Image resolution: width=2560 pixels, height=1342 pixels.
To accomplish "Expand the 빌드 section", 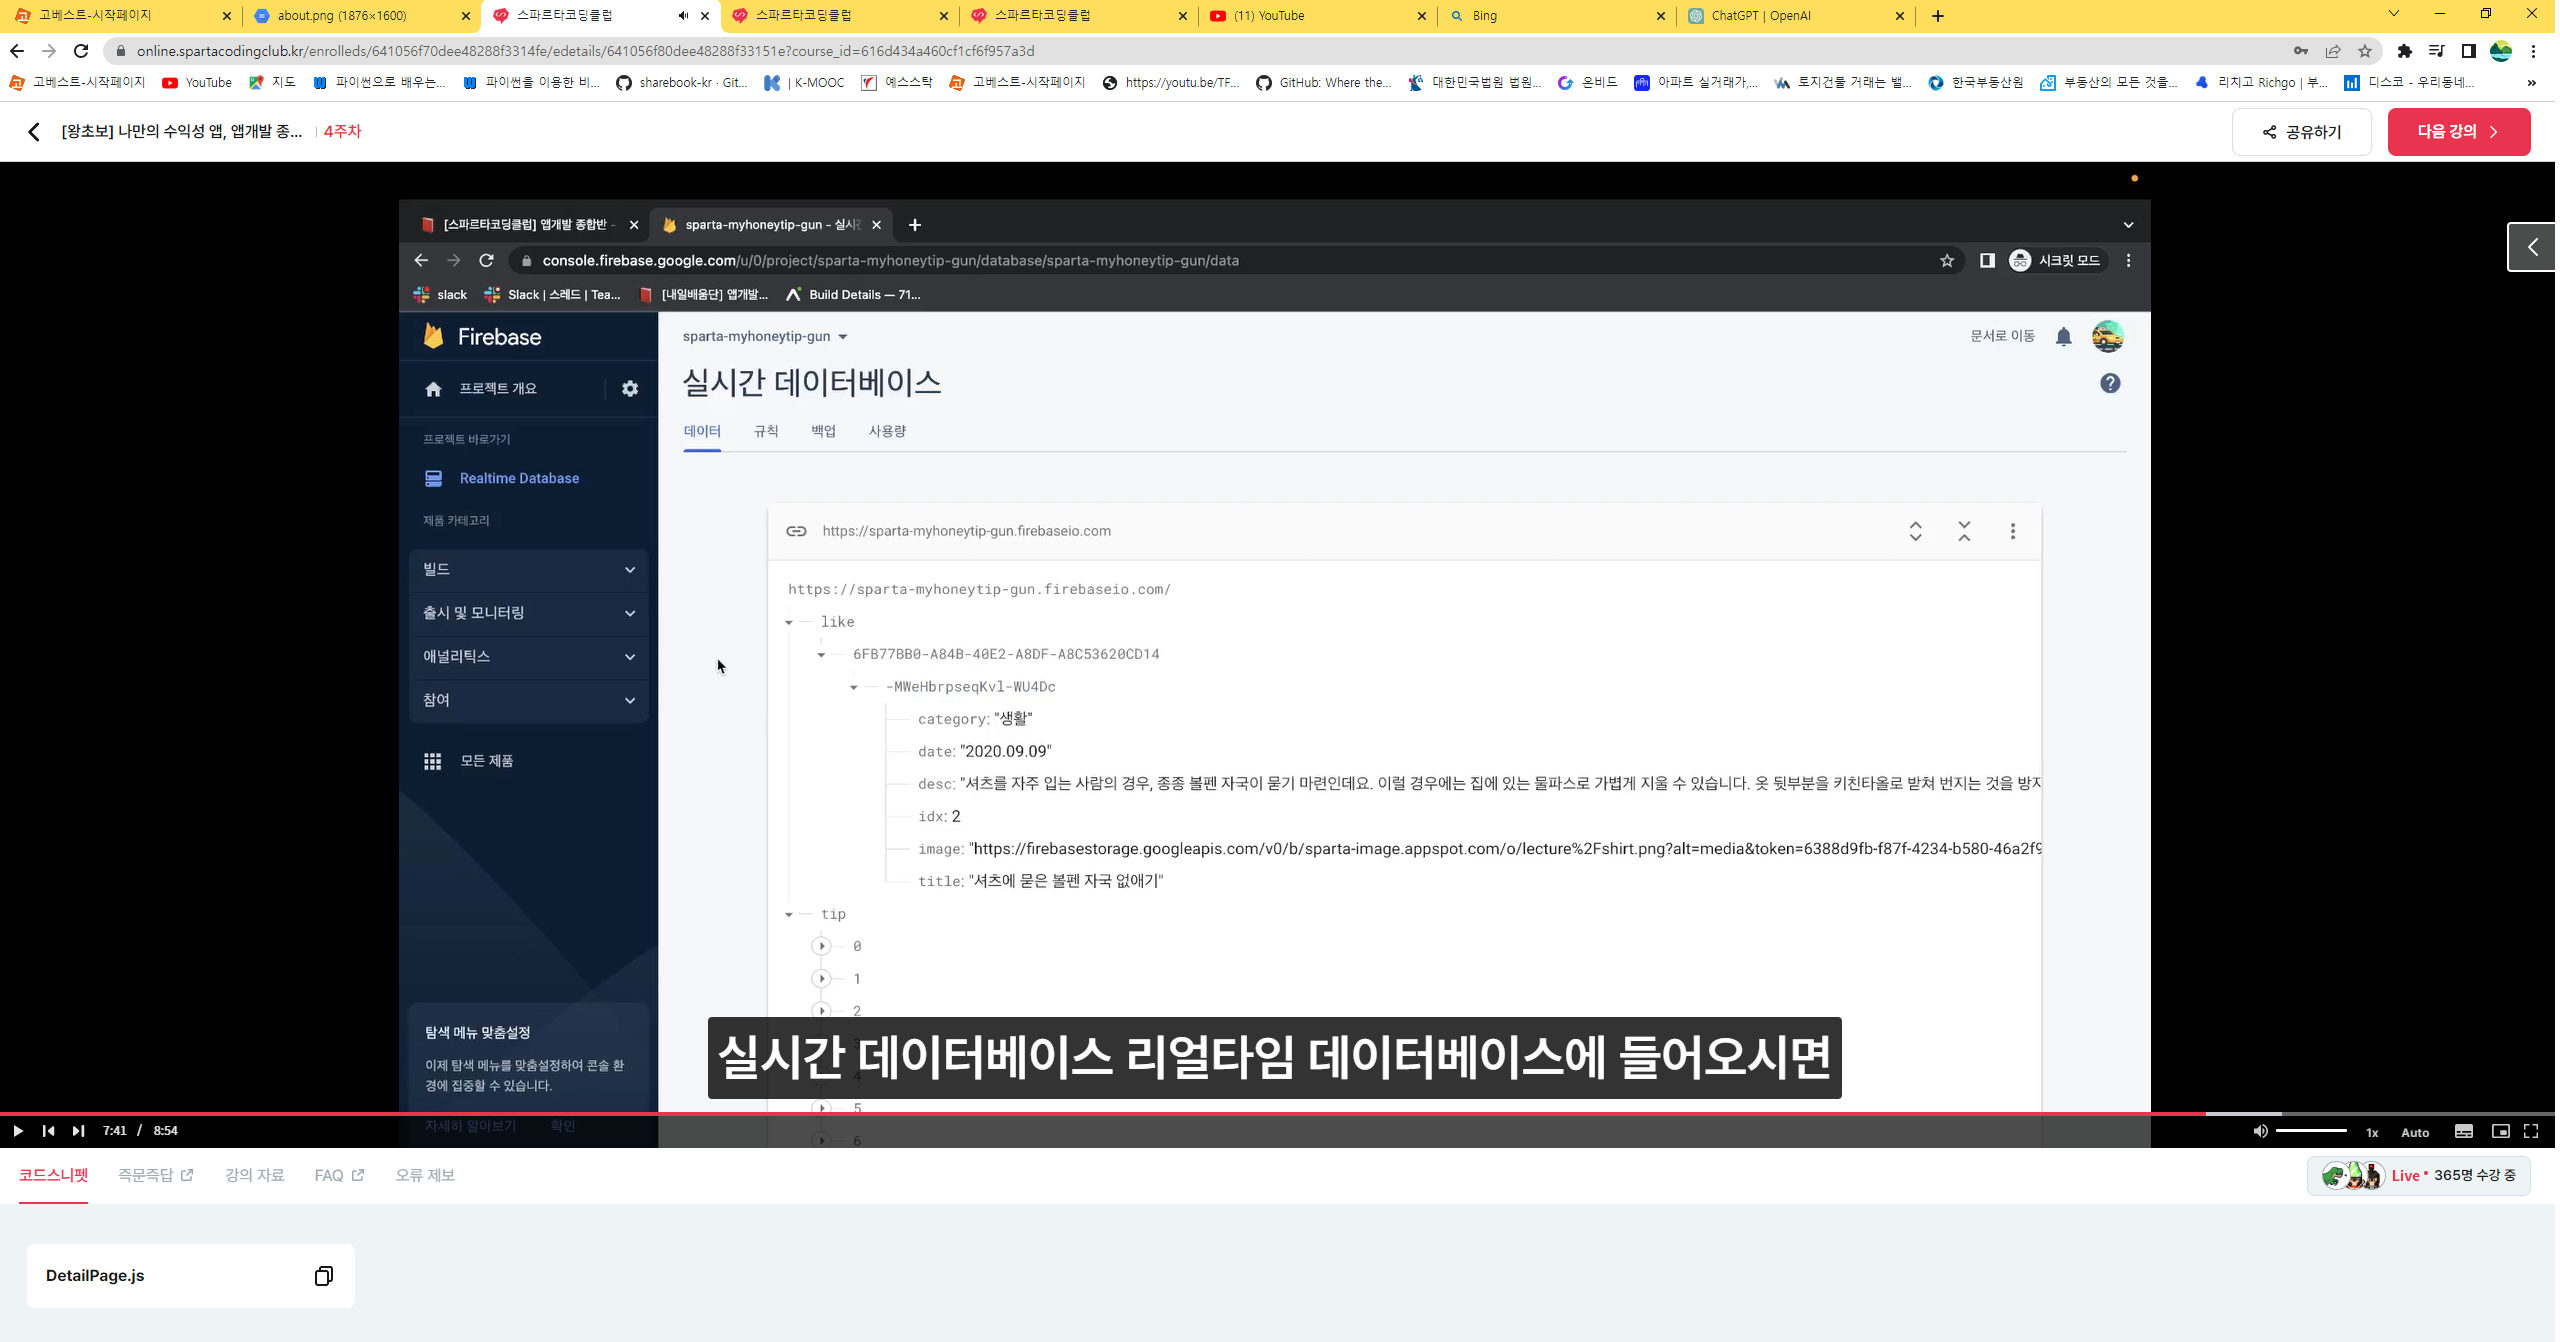I will 530,570.
